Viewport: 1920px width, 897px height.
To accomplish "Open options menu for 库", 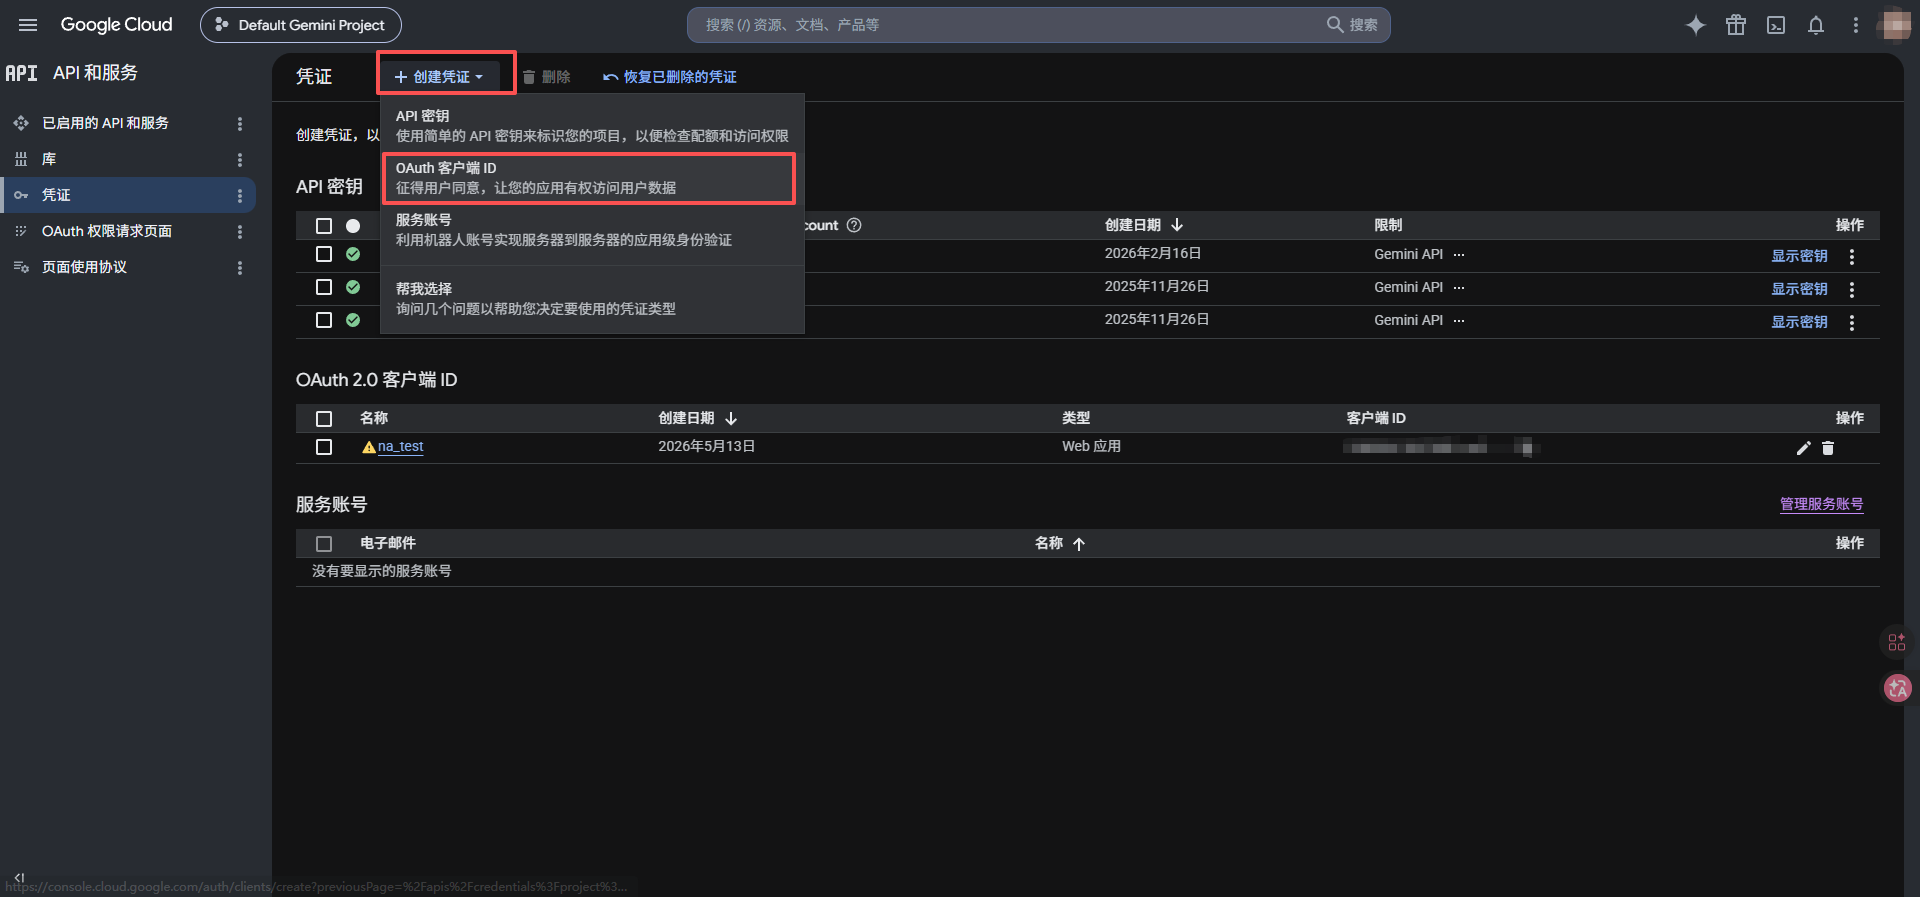I will [240, 160].
